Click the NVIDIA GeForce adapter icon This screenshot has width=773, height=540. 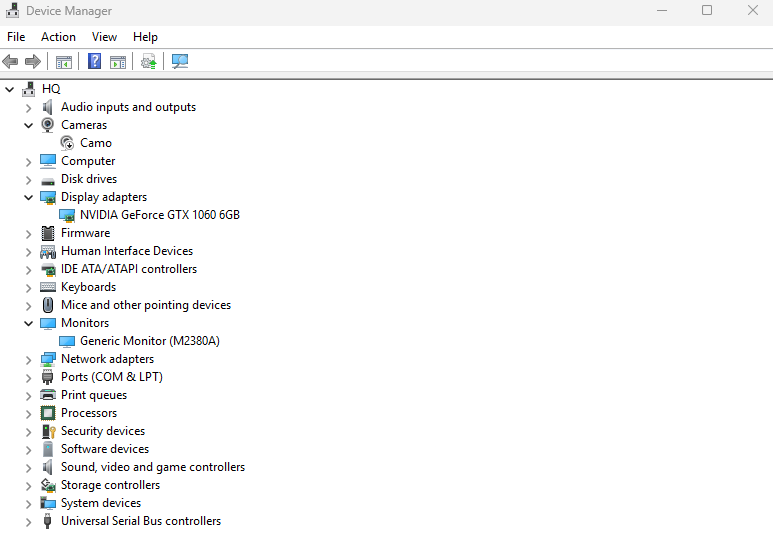(x=67, y=216)
